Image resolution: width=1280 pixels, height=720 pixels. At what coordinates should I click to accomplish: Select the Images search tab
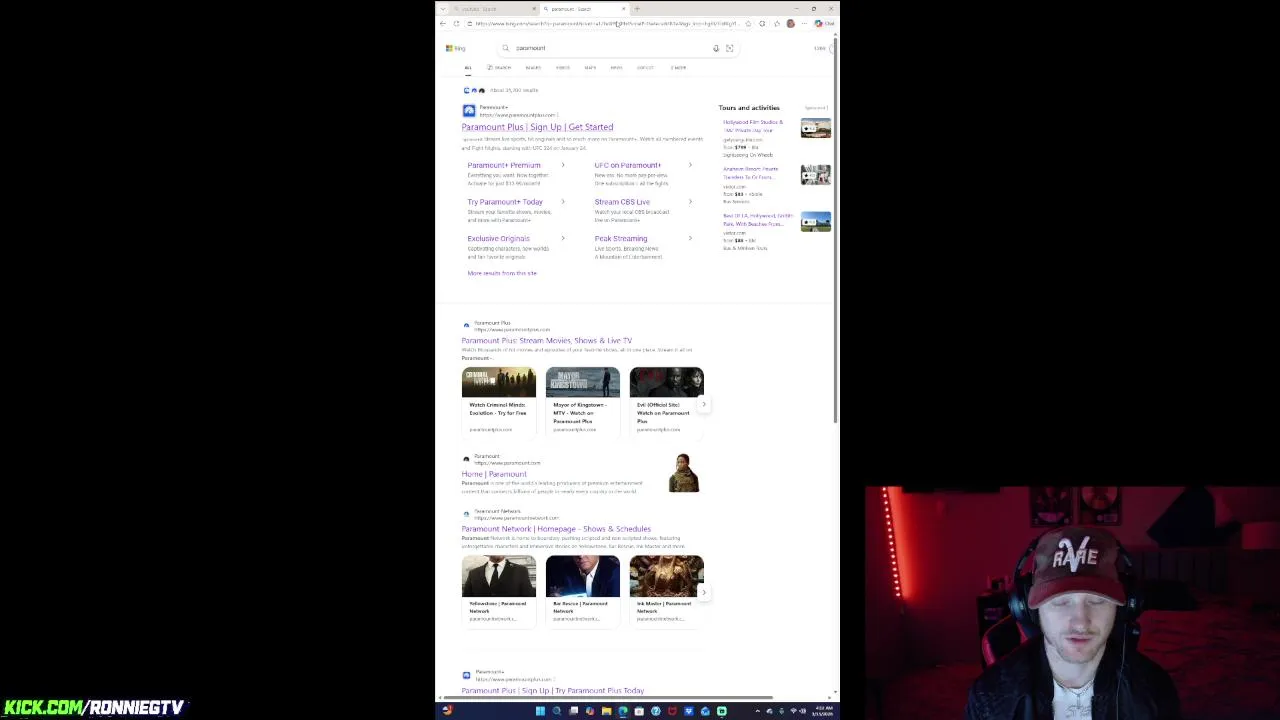coord(533,67)
